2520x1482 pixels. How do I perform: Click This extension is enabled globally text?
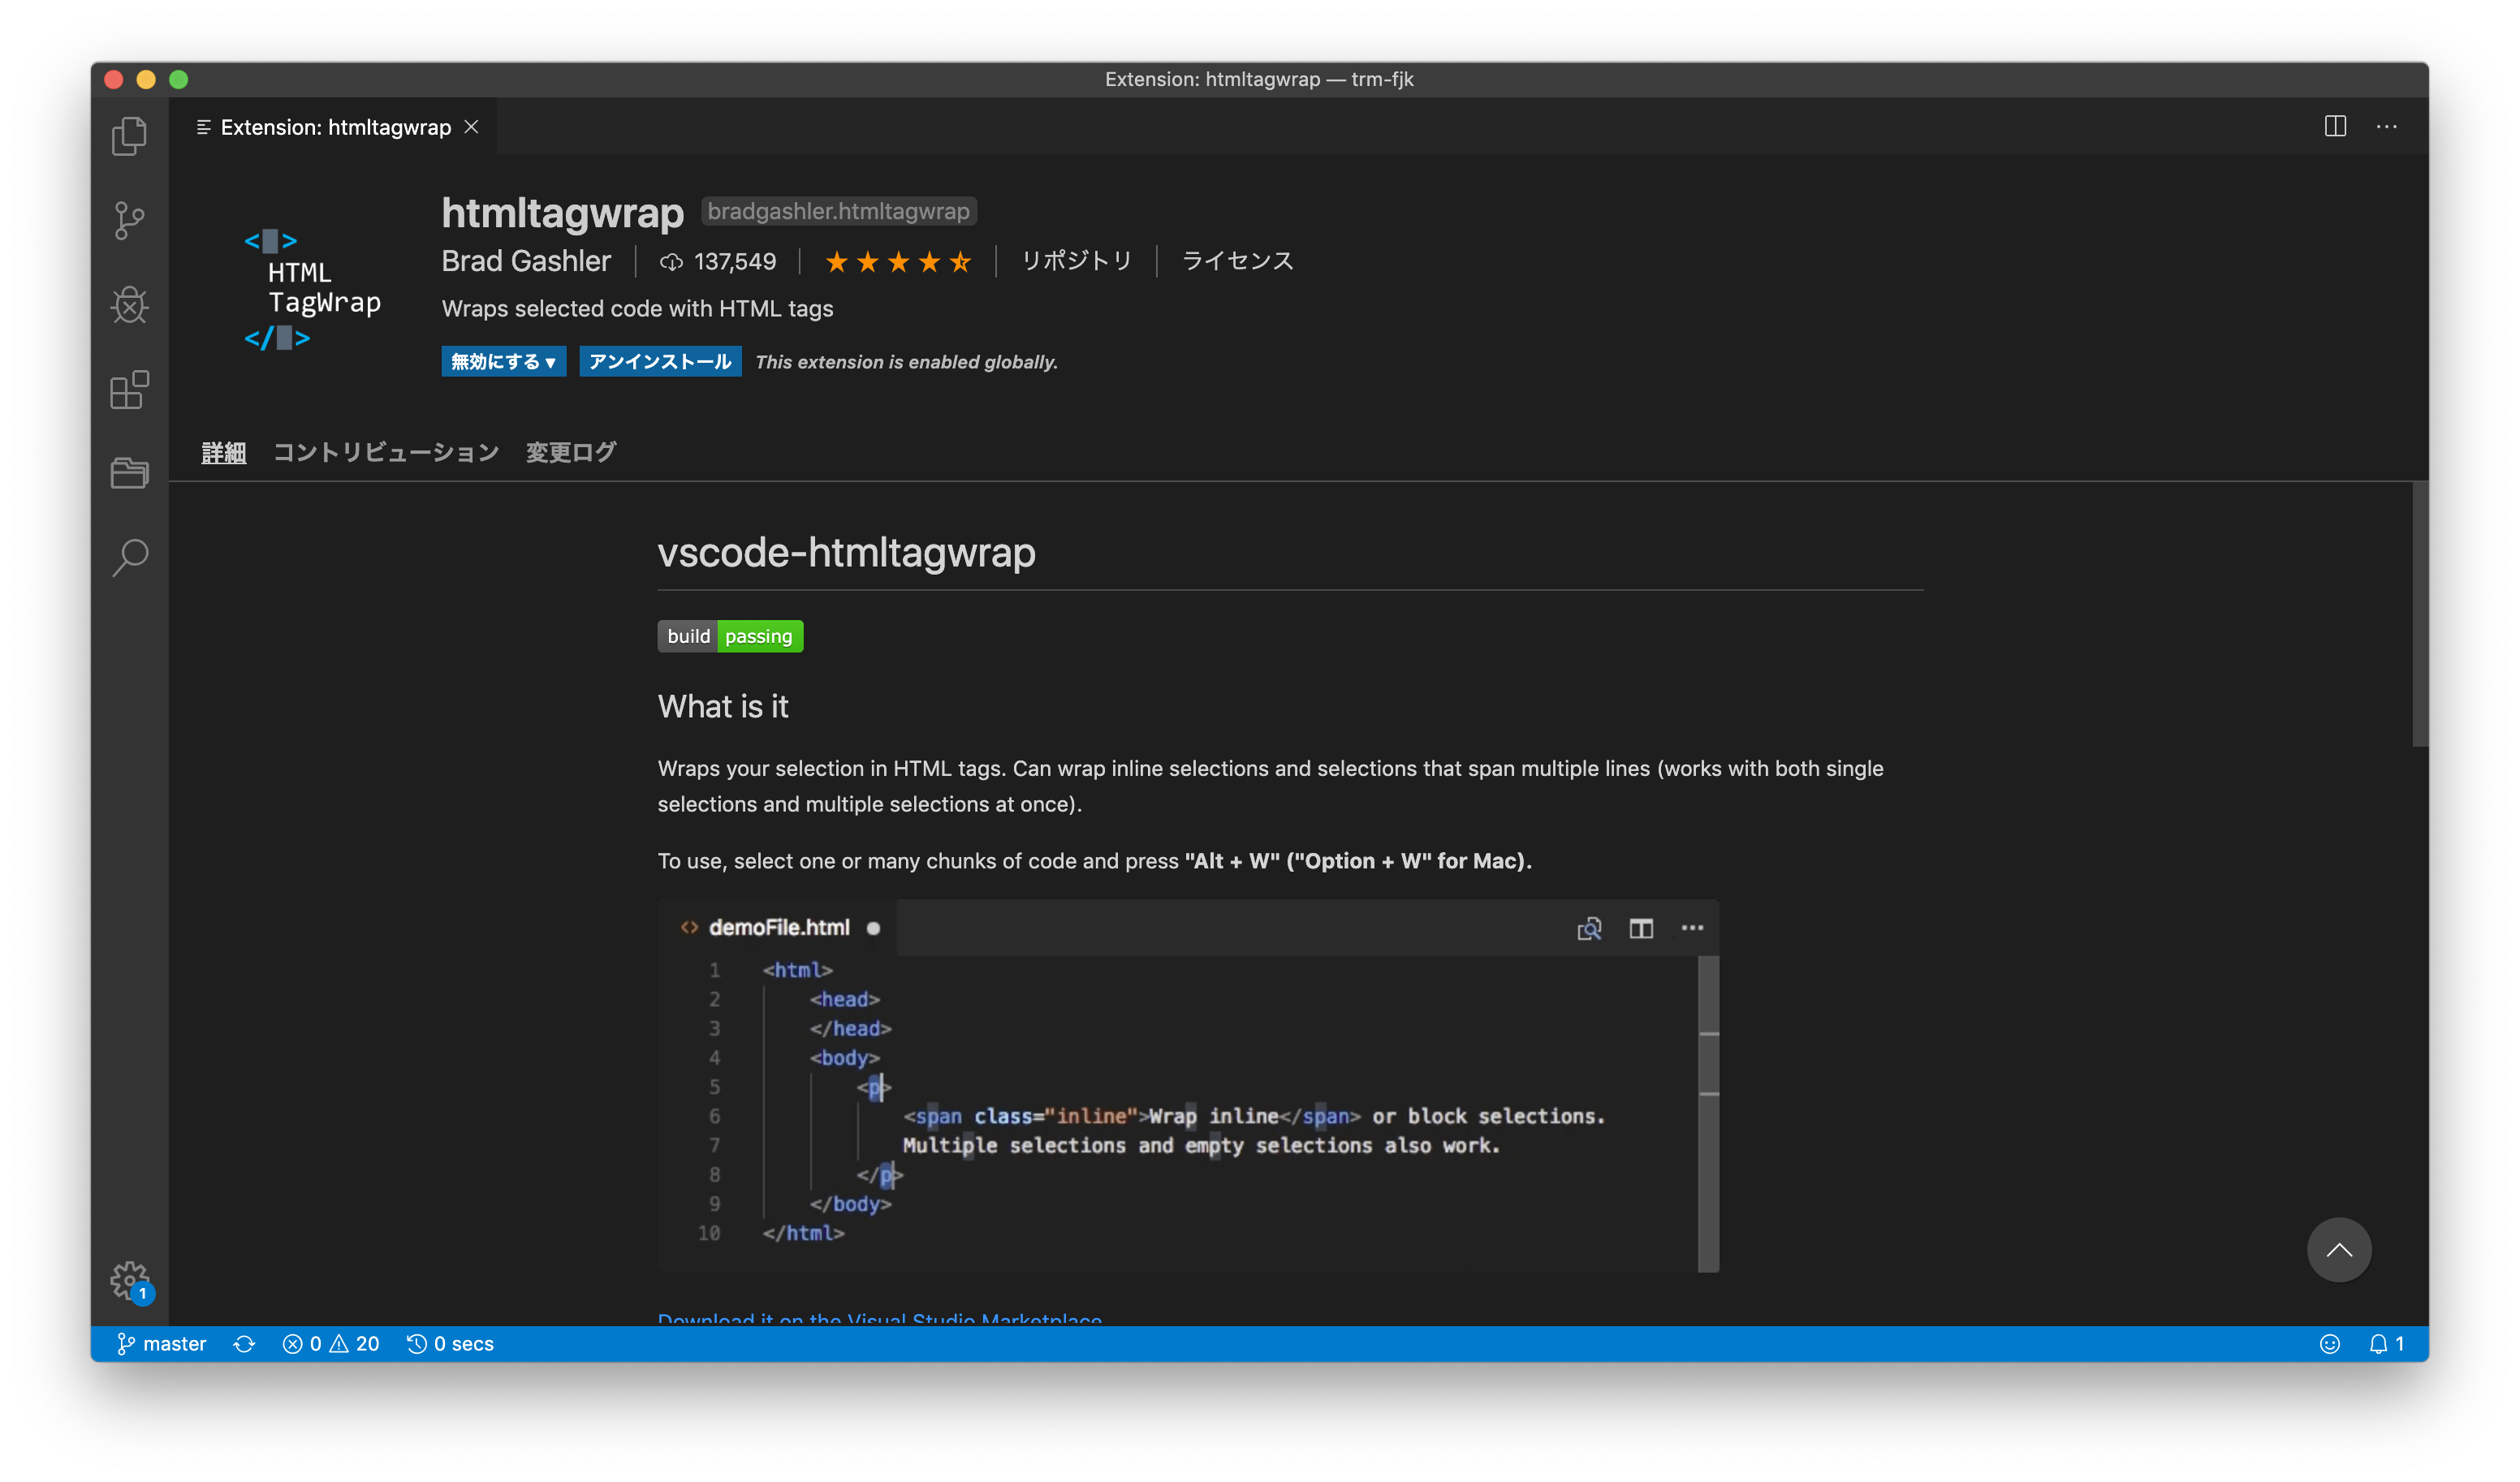[x=907, y=362]
